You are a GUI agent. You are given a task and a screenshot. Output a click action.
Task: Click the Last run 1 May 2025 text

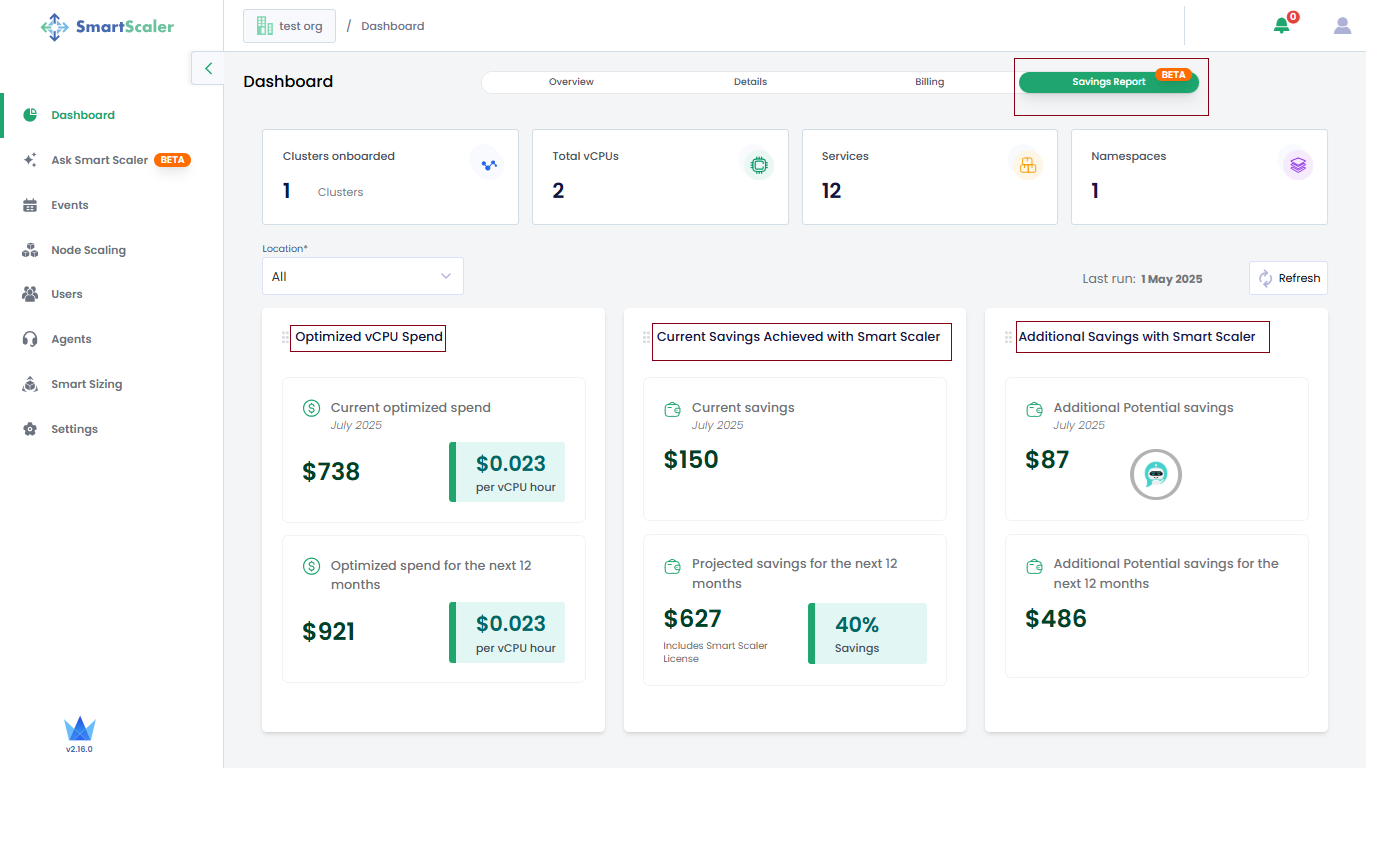click(x=1142, y=279)
